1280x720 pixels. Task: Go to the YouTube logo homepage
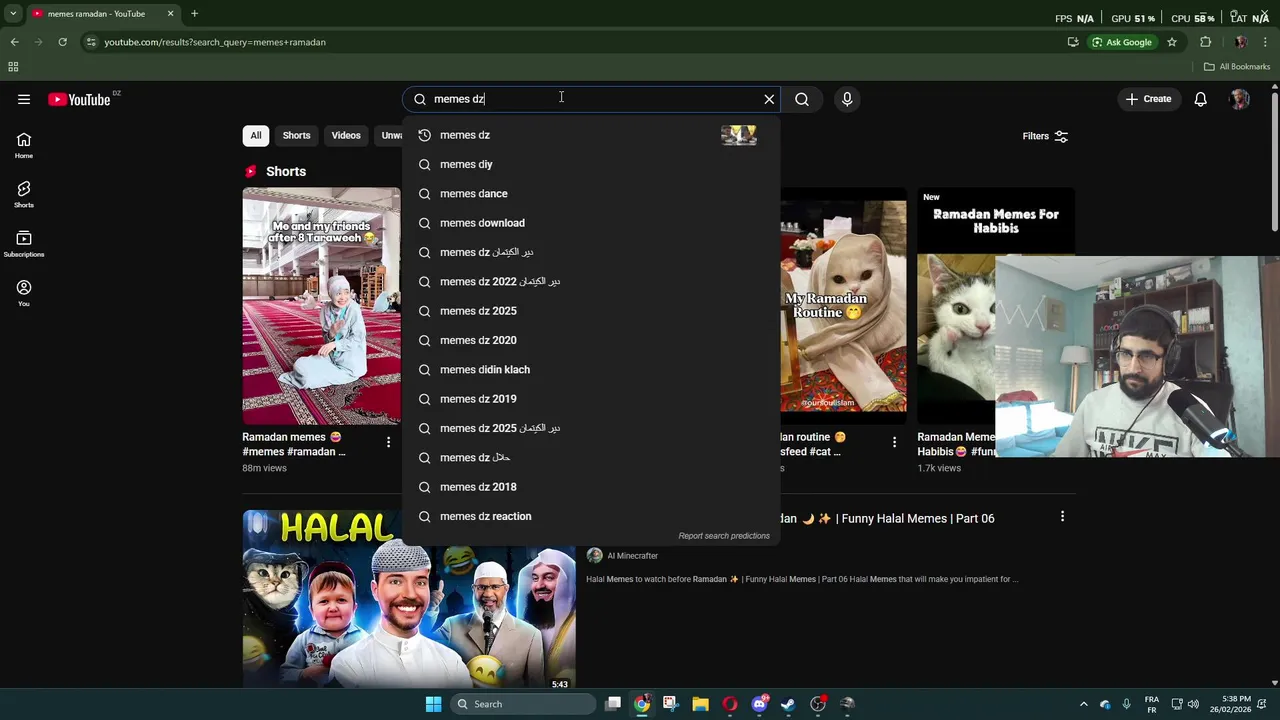(79, 99)
